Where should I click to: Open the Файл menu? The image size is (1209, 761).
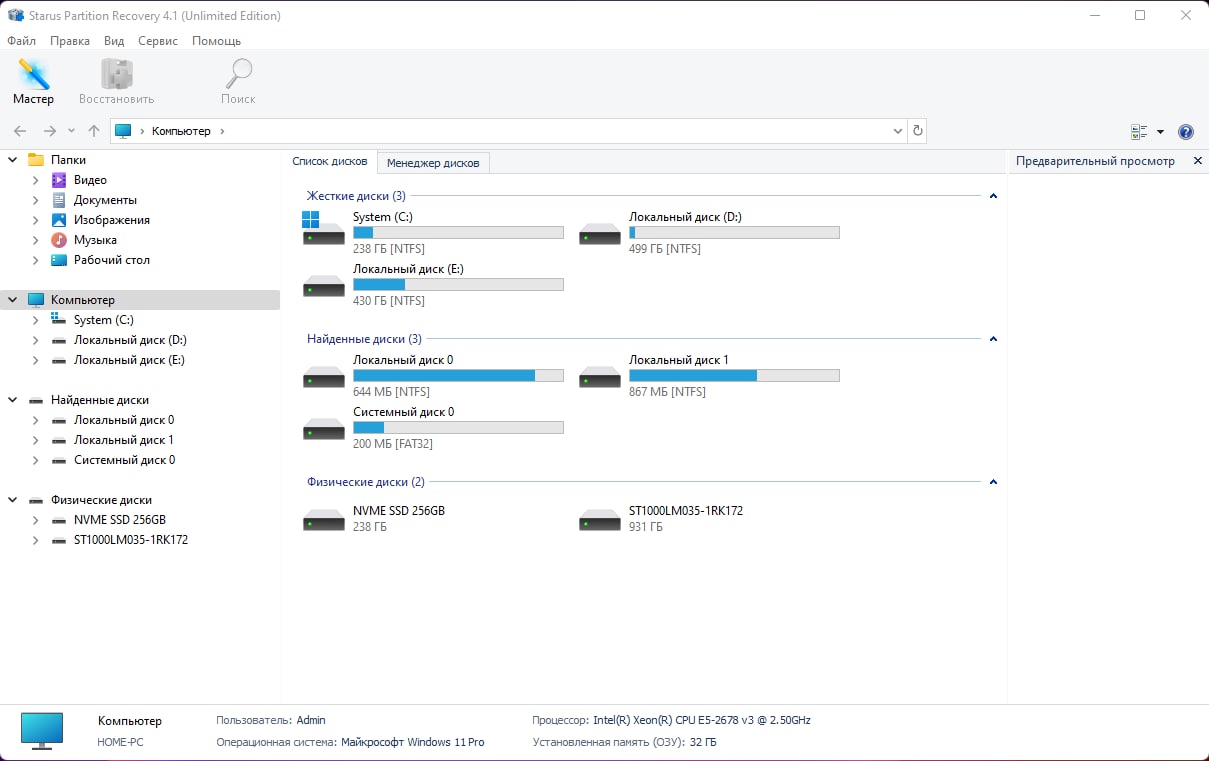[x=21, y=41]
